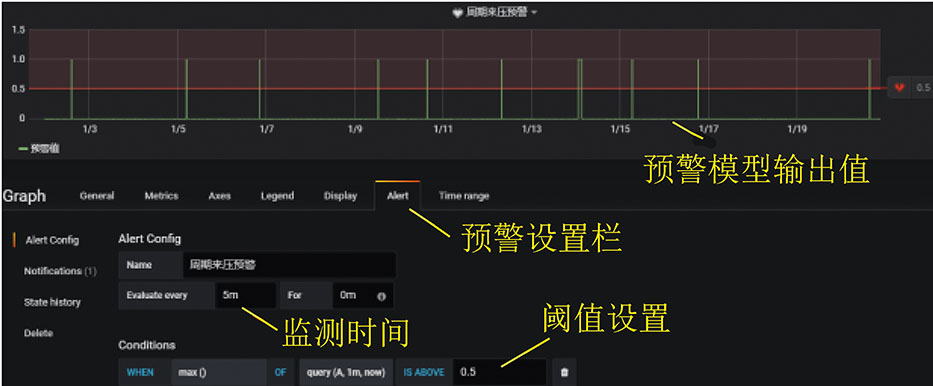This screenshot has width=933, height=386.
Task: Click Delete in the alert sidebar
Action: coord(39,333)
